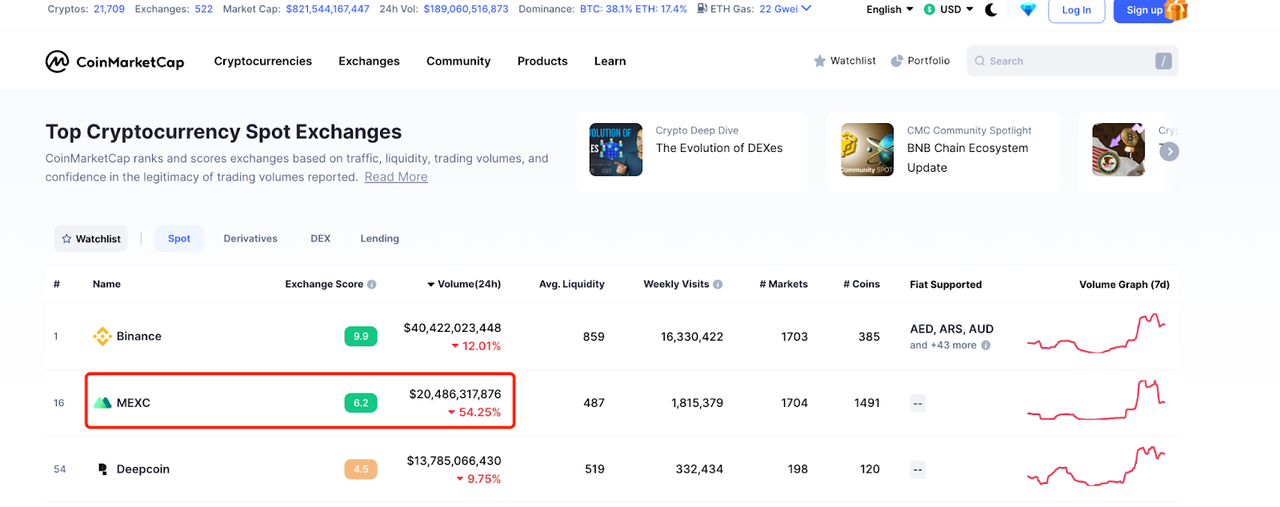The width and height of the screenshot is (1280, 507).
Task: Click the green USD currency icon
Action: pos(930,10)
